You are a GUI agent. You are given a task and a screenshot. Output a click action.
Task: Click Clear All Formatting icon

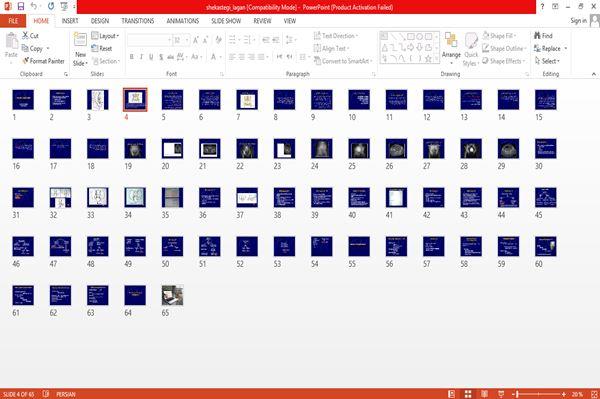[x=218, y=40]
